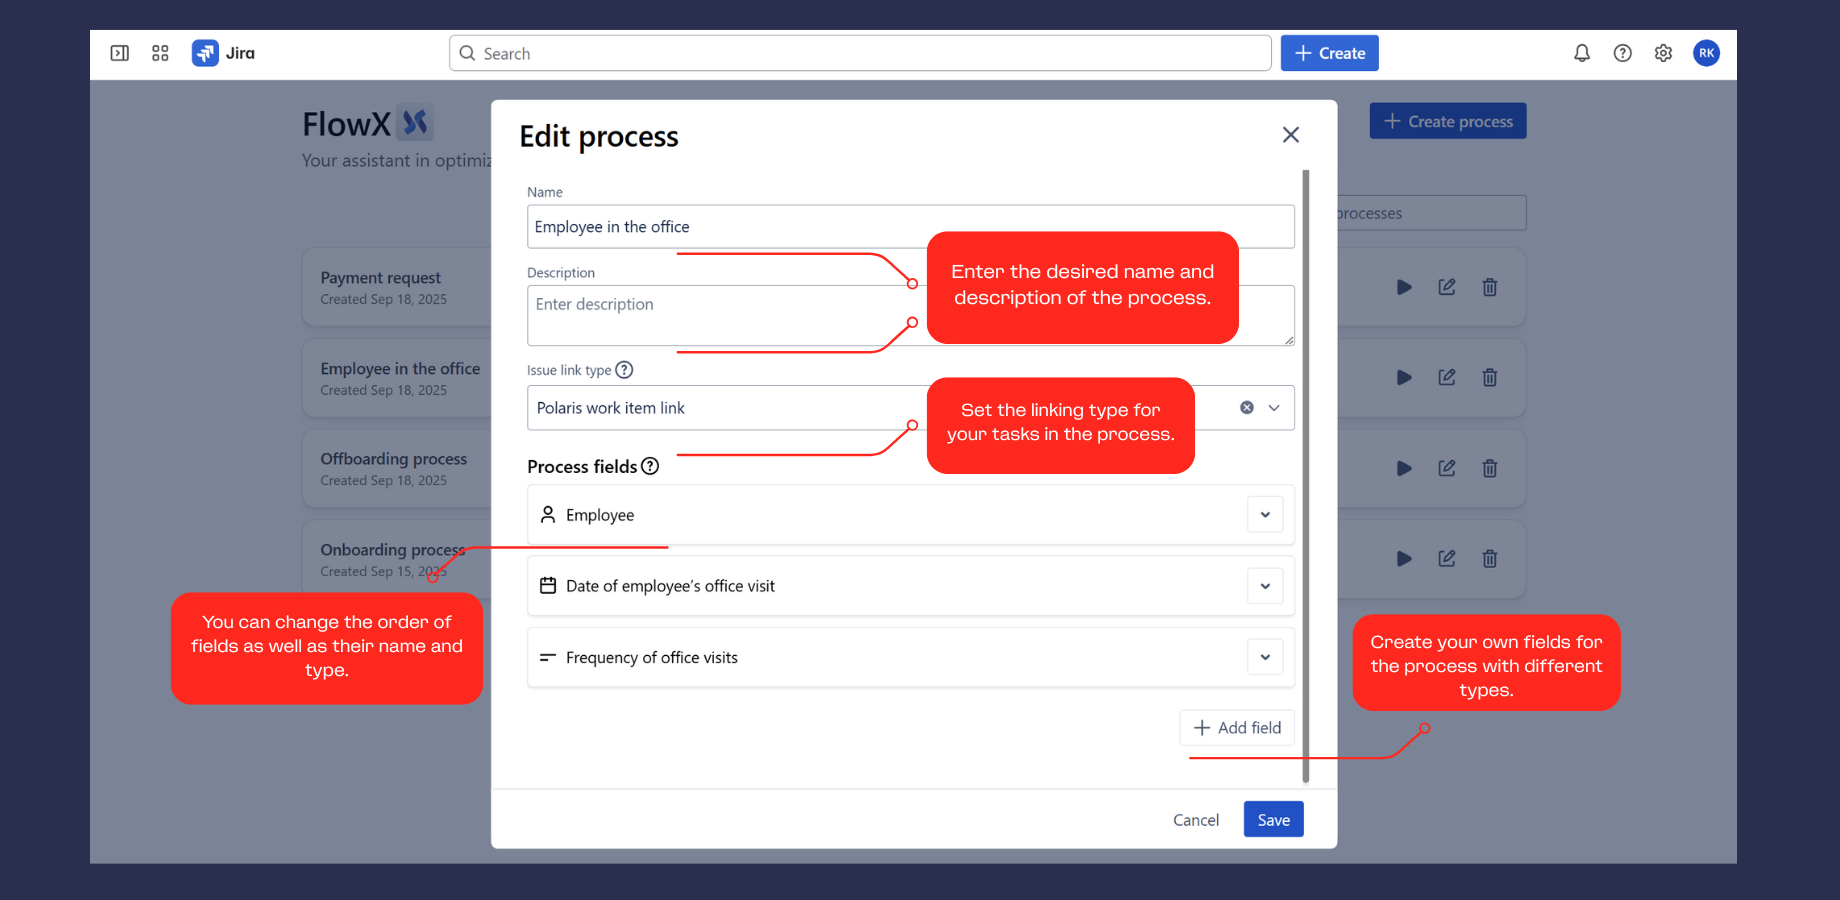Close the Edit process dialog
This screenshot has height=900, width=1840.
pyautogui.click(x=1291, y=135)
